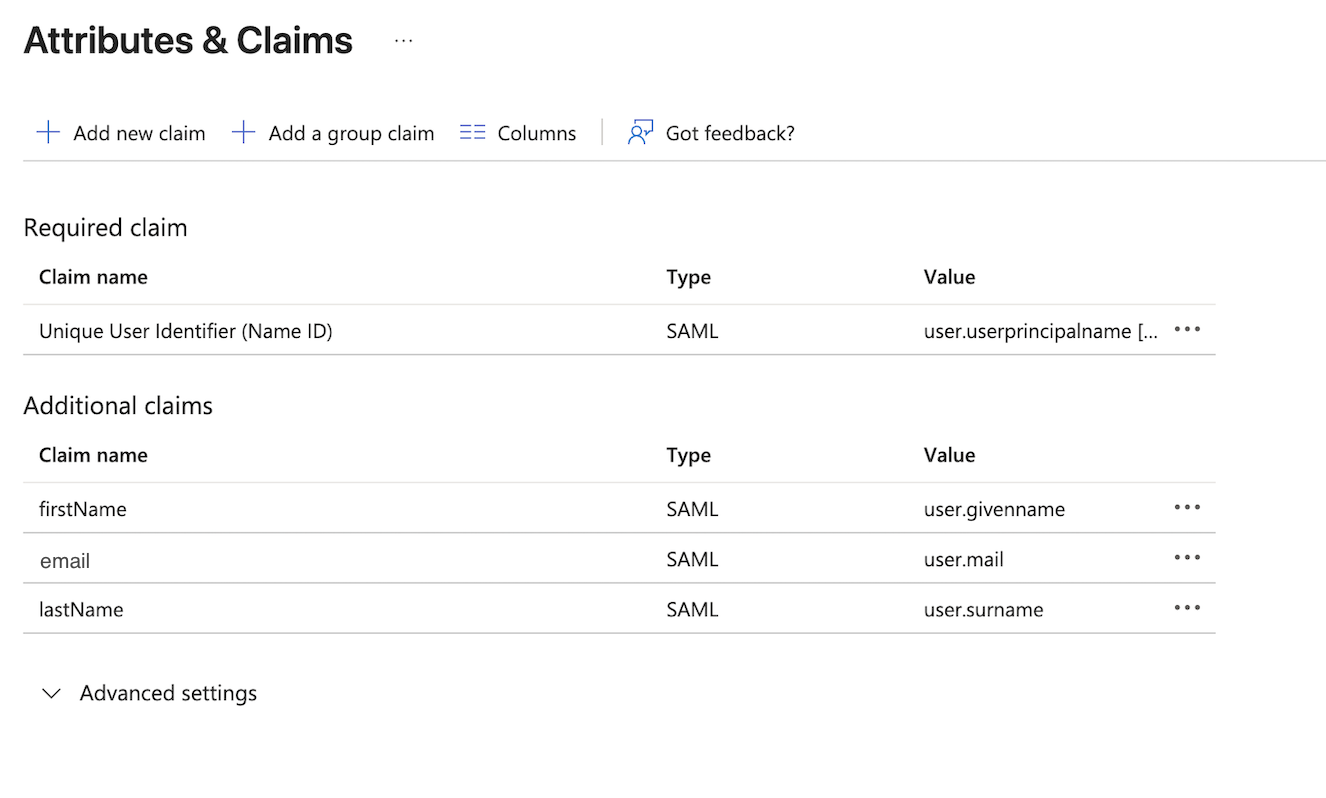Click the Value header under Required claim
The image size is (1326, 798).
(x=949, y=277)
